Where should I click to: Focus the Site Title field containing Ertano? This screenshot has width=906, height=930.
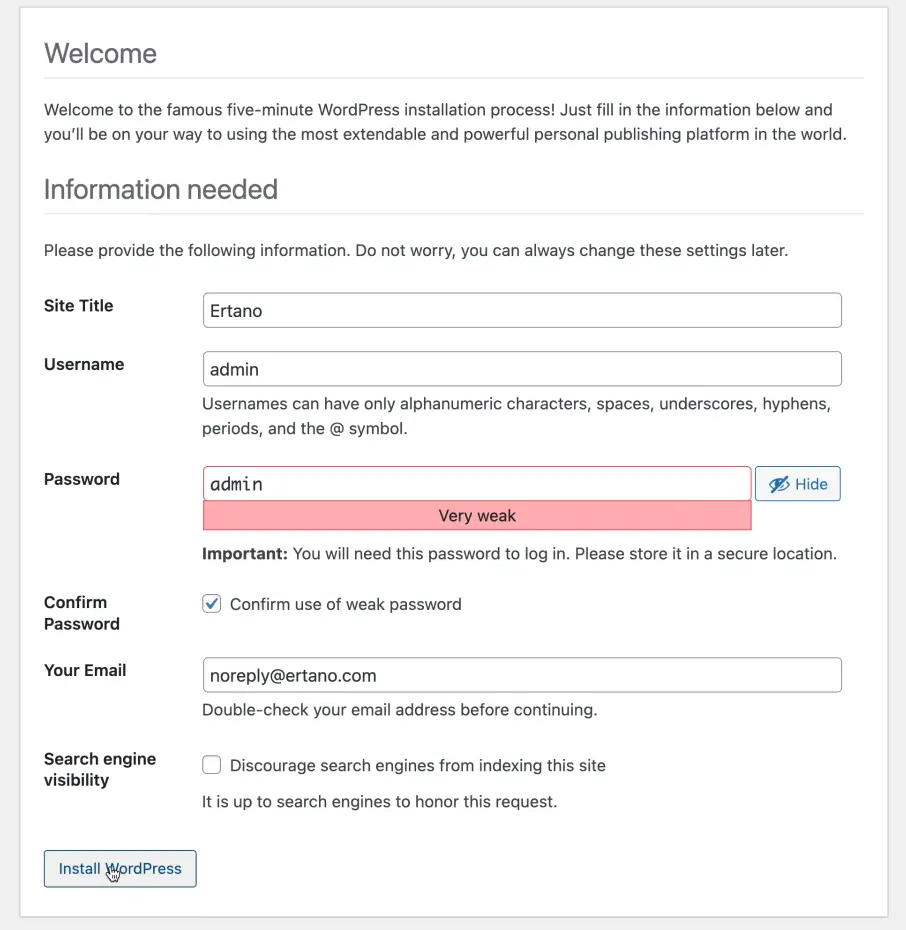click(521, 311)
